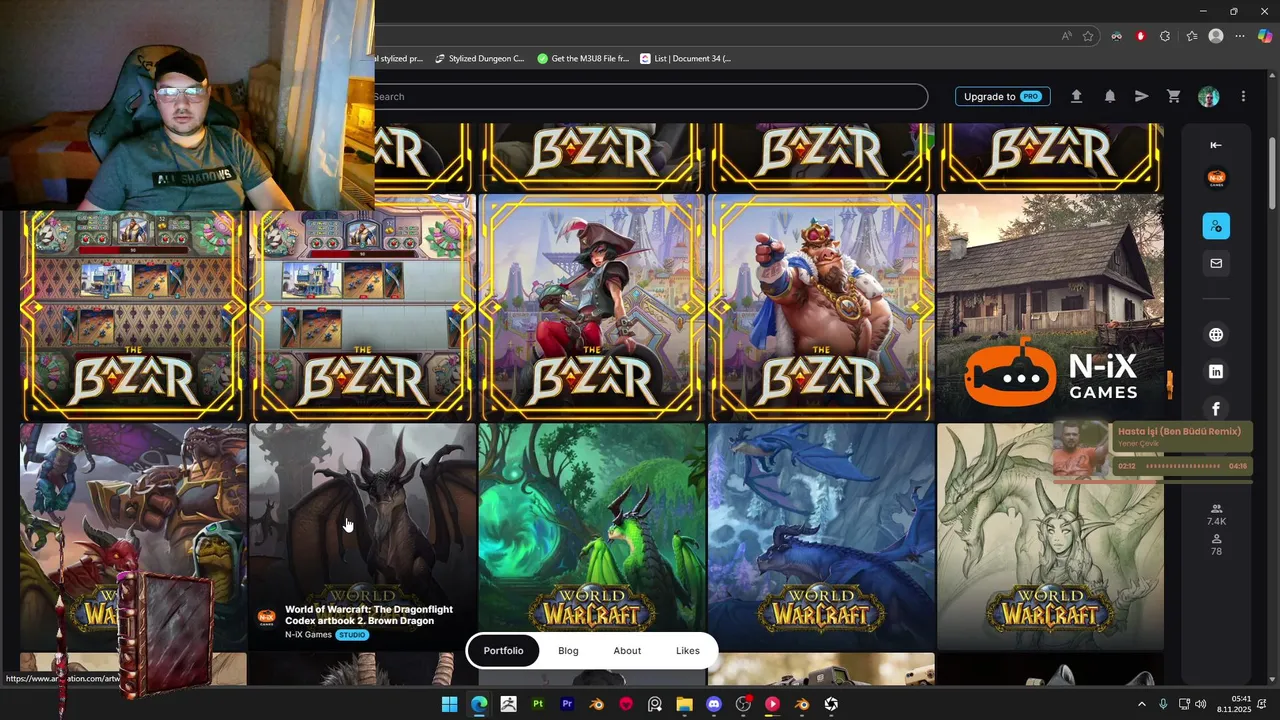Click the red shield extension icon
Image resolution: width=1280 pixels, height=720 pixels.
pyautogui.click(x=1140, y=36)
